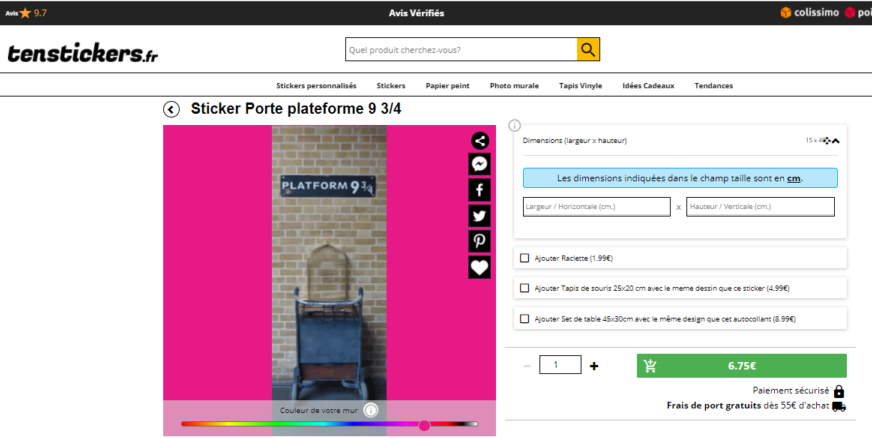Screen dimensions: 872x438
Task: Enable Ajouter Raclette option
Action: click(x=524, y=258)
